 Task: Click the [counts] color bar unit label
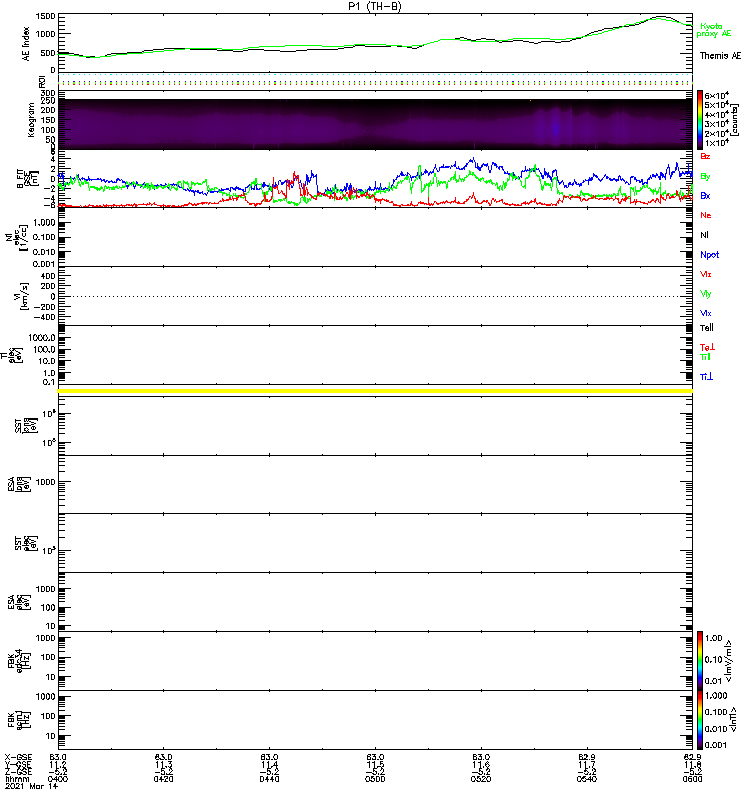pyautogui.click(x=734, y=120)
